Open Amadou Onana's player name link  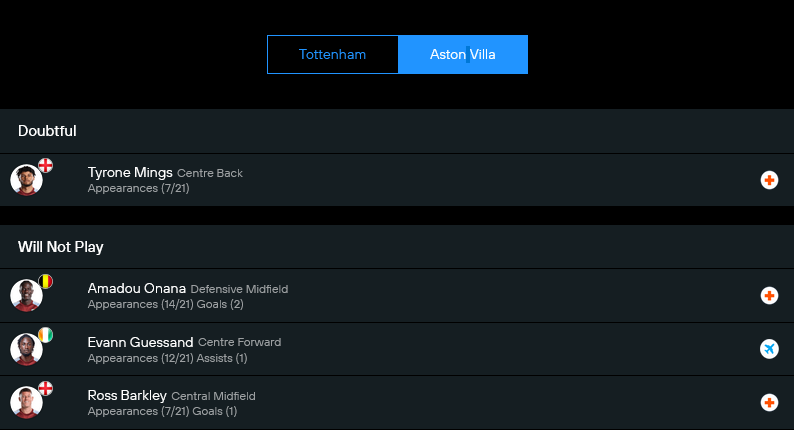coord(137,288)
